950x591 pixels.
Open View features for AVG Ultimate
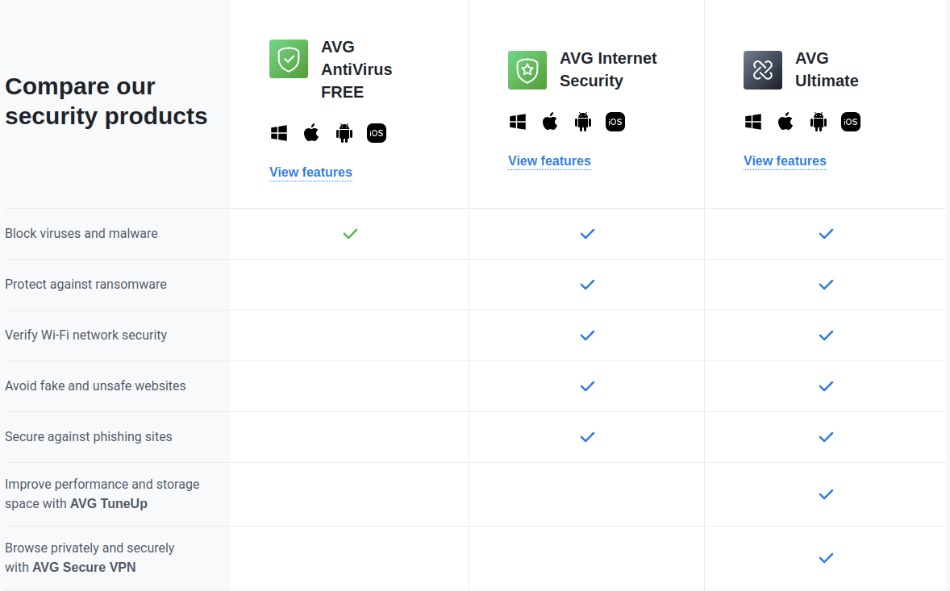coord(785,161)
